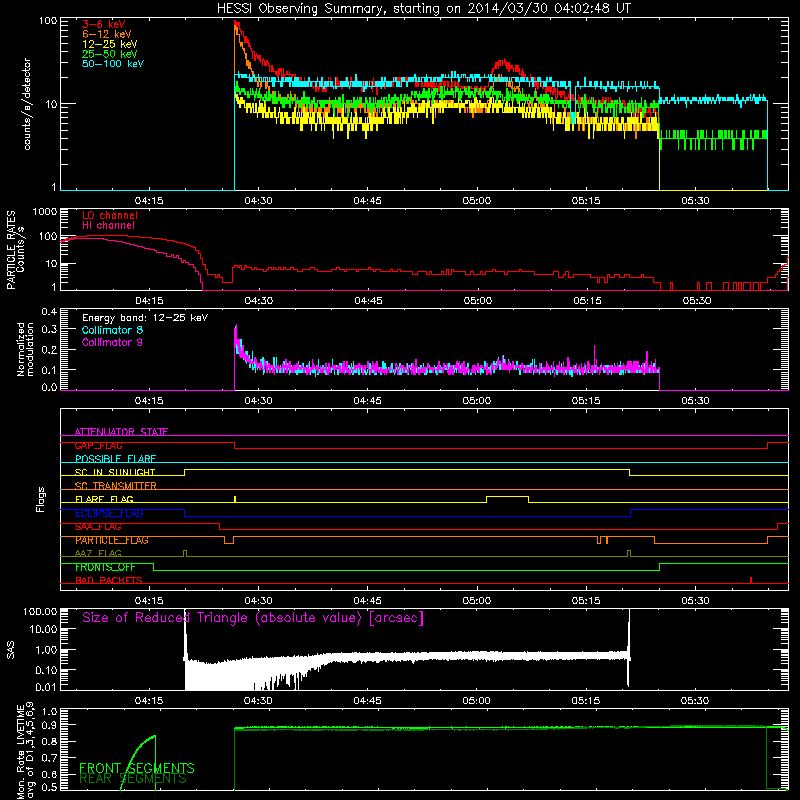Click the 04:30 tick label under the count-rate panel
Screen dimensions: 800x800
point(258,201)
